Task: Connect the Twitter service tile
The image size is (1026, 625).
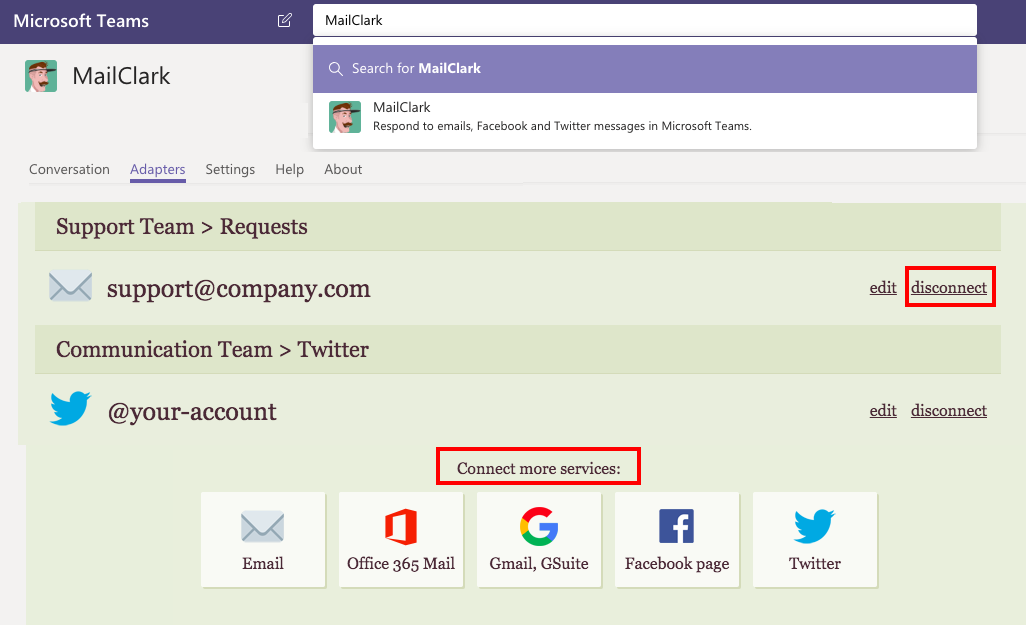Action: 815,540
